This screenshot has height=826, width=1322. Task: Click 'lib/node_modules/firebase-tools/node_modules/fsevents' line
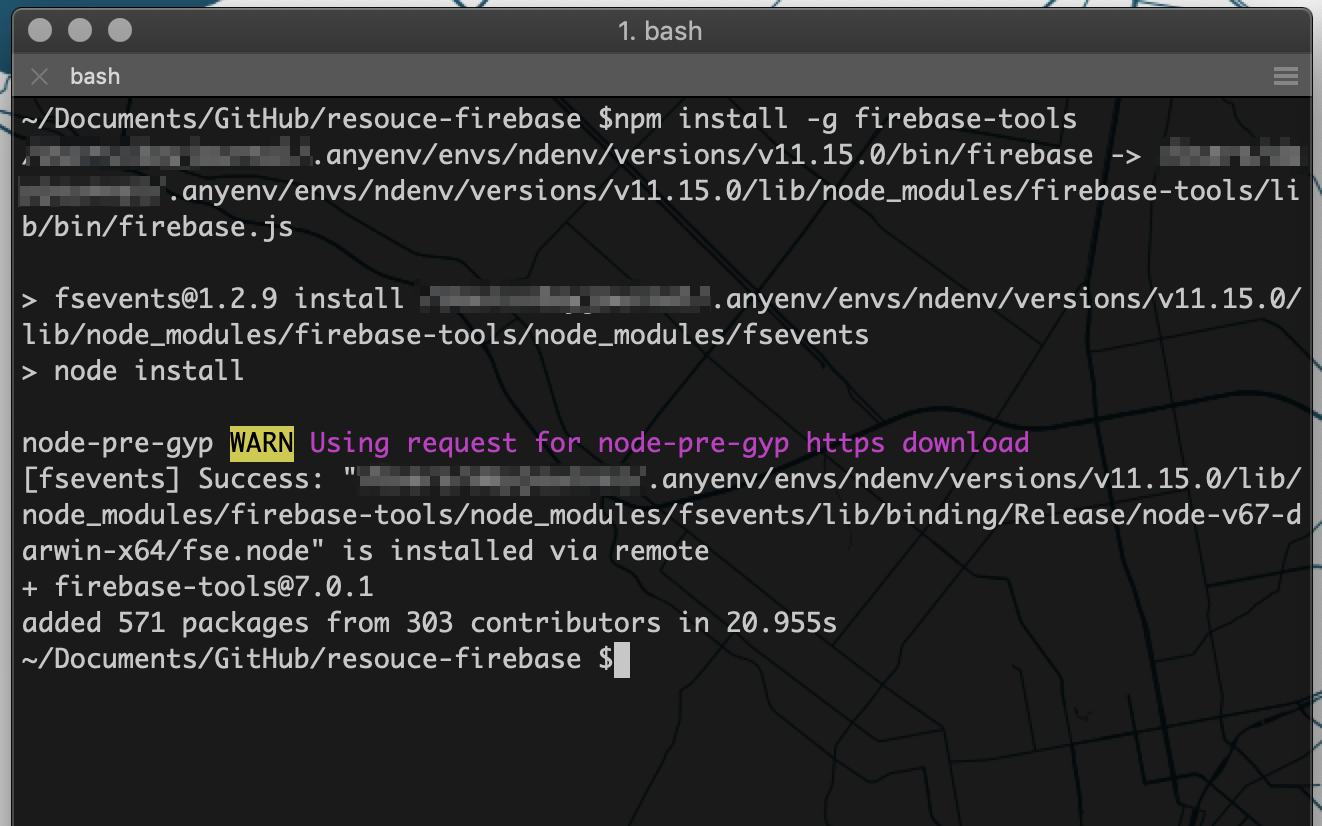[x=445, y=335]
